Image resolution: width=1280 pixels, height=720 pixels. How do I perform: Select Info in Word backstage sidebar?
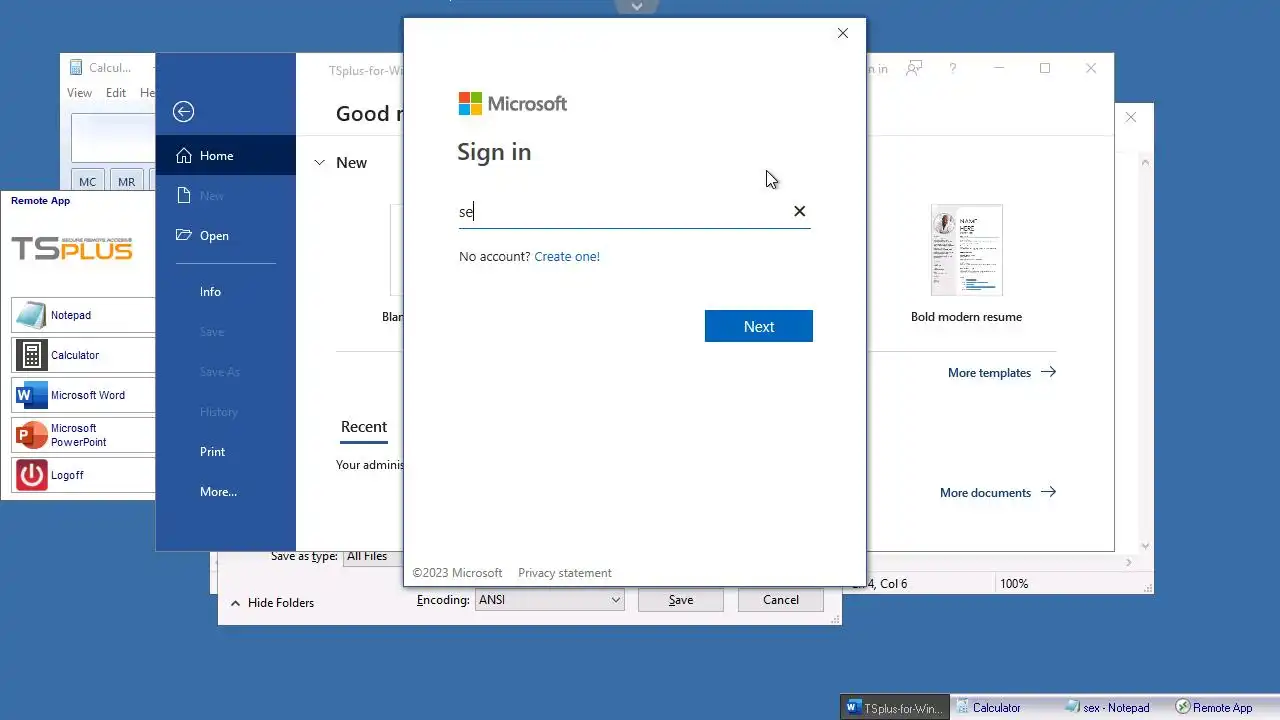pyautogui.click(x=226, y=292)
